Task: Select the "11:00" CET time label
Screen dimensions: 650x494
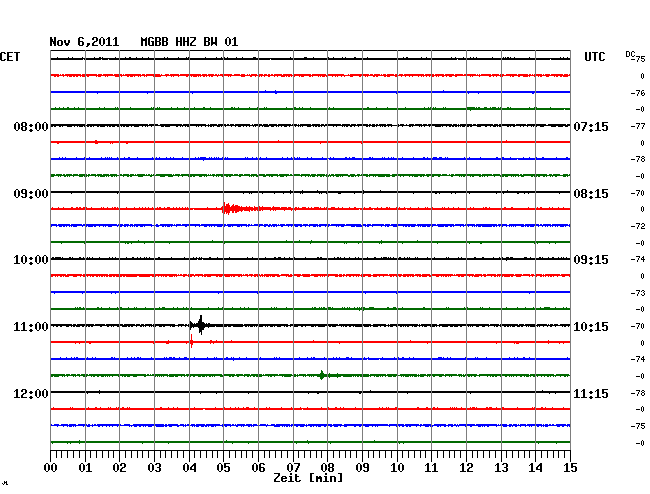Action: point(31,327)
